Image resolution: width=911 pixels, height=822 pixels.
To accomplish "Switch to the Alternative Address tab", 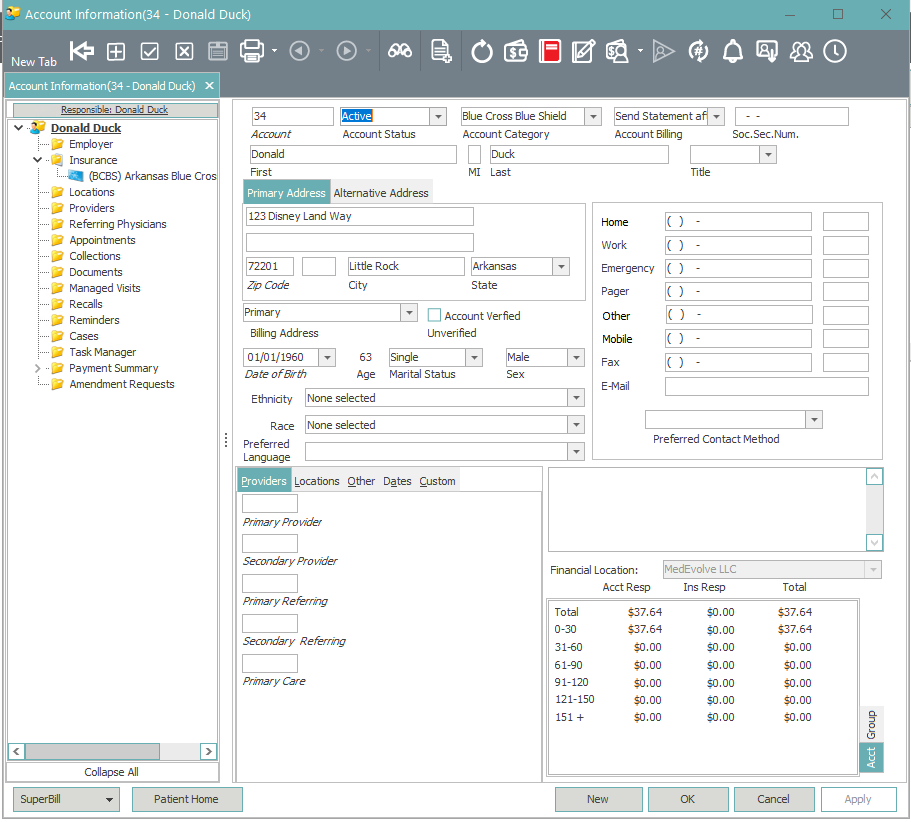I will click(381, 193).
